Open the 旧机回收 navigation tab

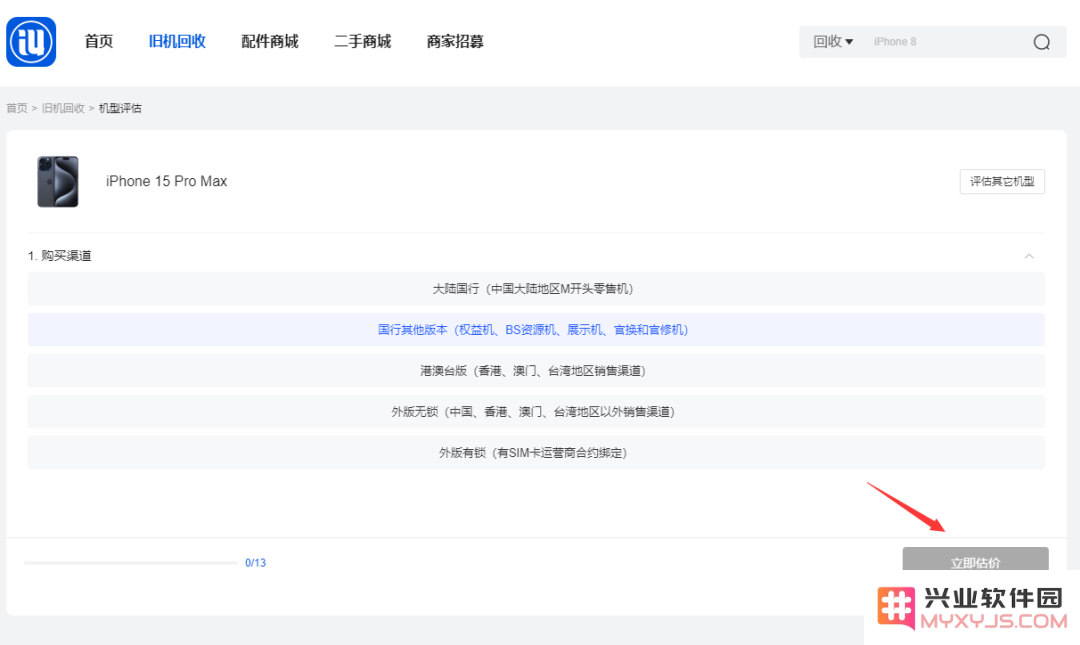point(177,41)
